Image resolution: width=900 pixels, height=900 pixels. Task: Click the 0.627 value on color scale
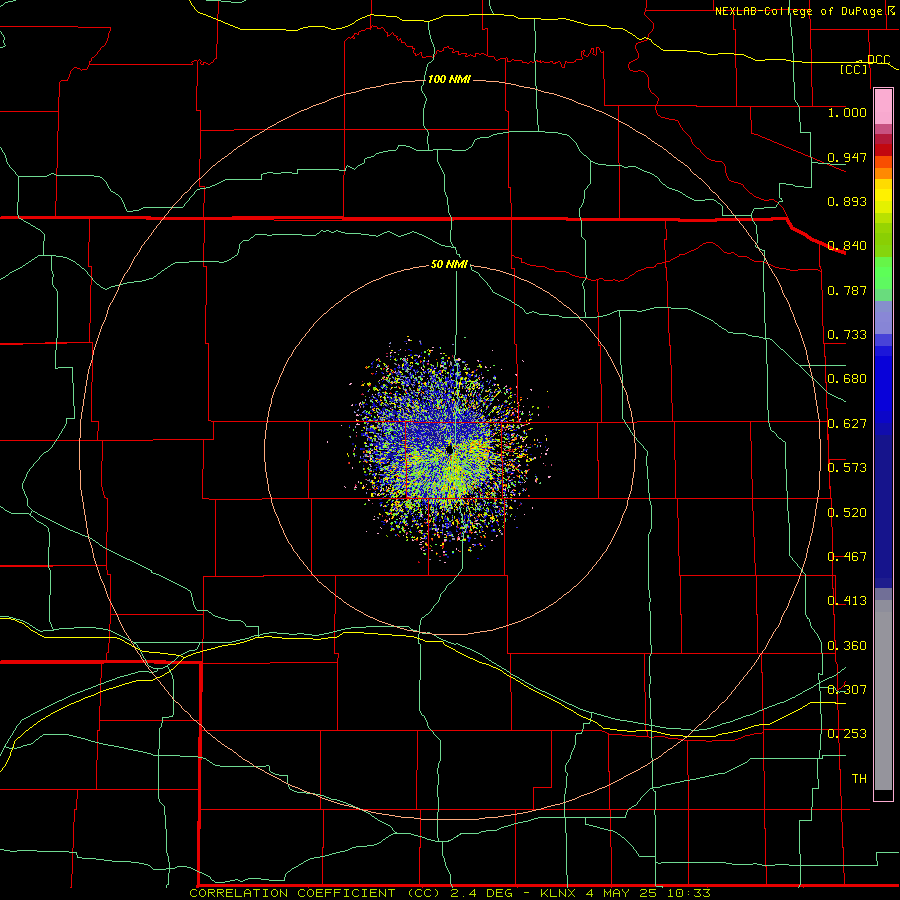[847, 424]
